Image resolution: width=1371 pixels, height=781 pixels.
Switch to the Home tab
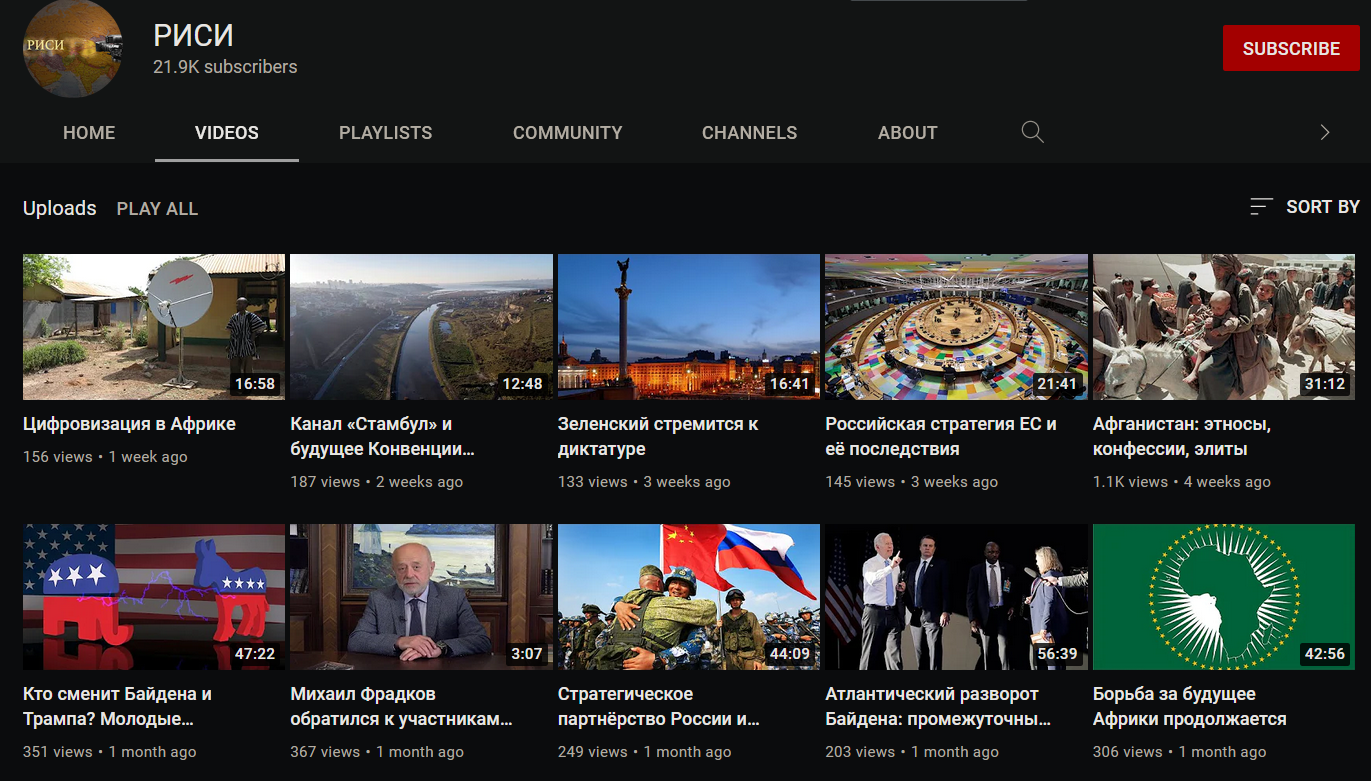point(89,133)
